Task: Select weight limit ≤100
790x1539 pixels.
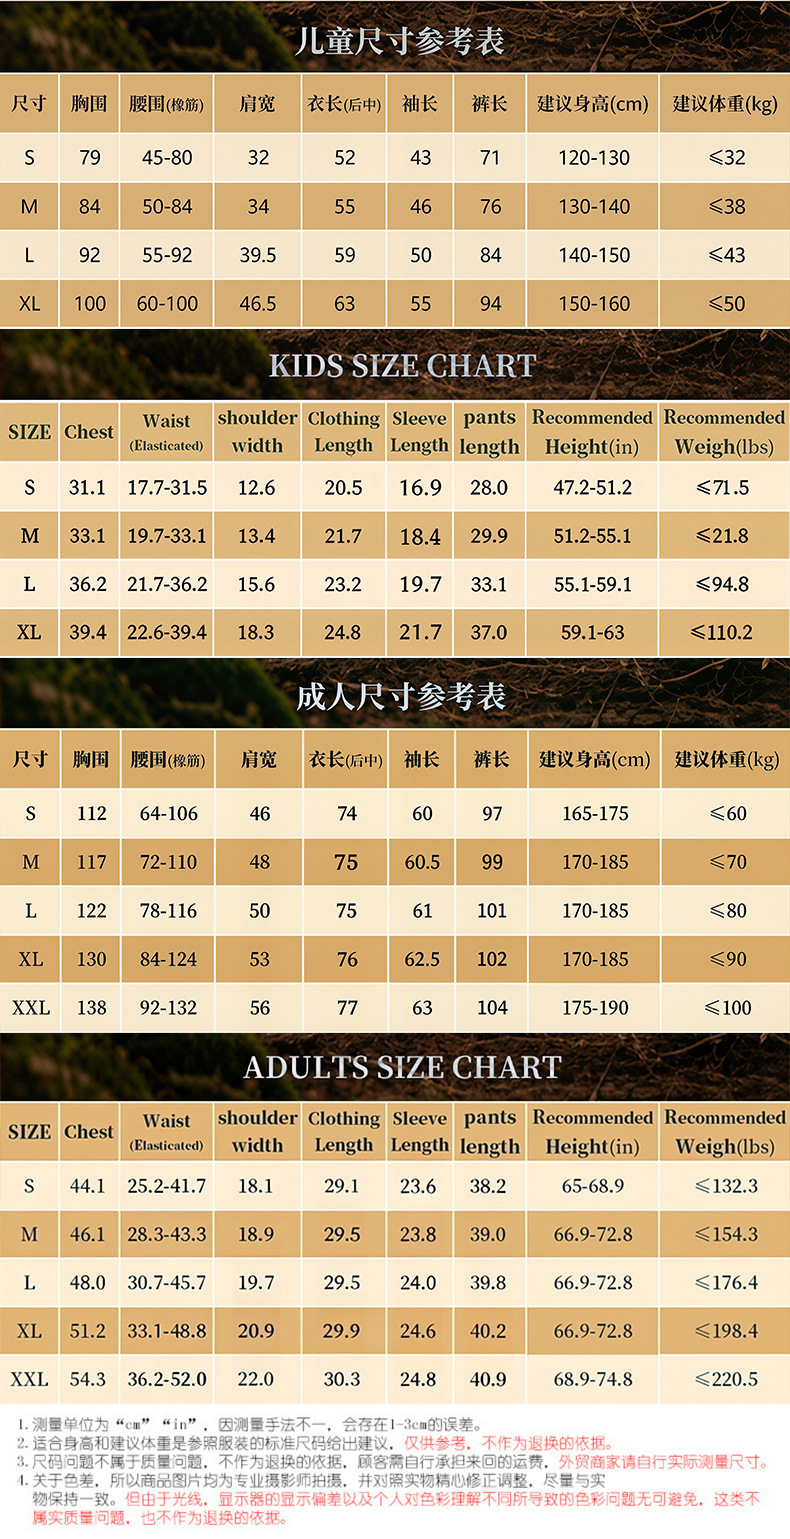Action: tap(728, 1008)
